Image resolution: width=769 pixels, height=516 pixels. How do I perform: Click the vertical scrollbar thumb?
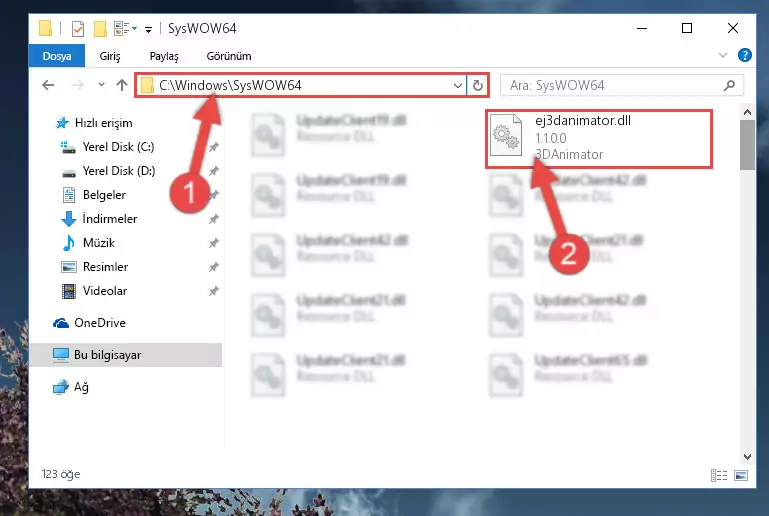747,145
